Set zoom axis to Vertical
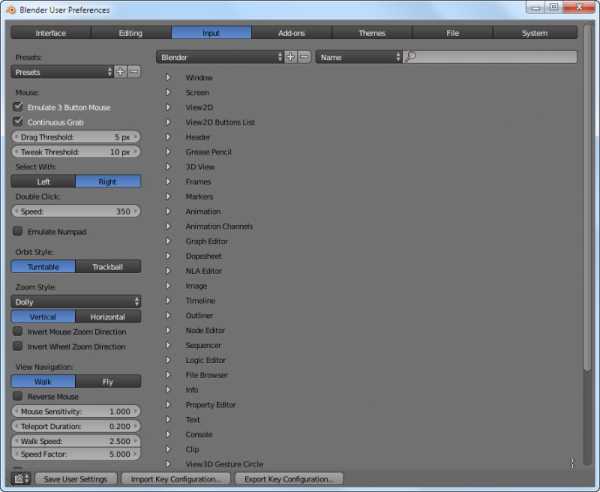Screen dimensions: 600x492 coord(43,317)
